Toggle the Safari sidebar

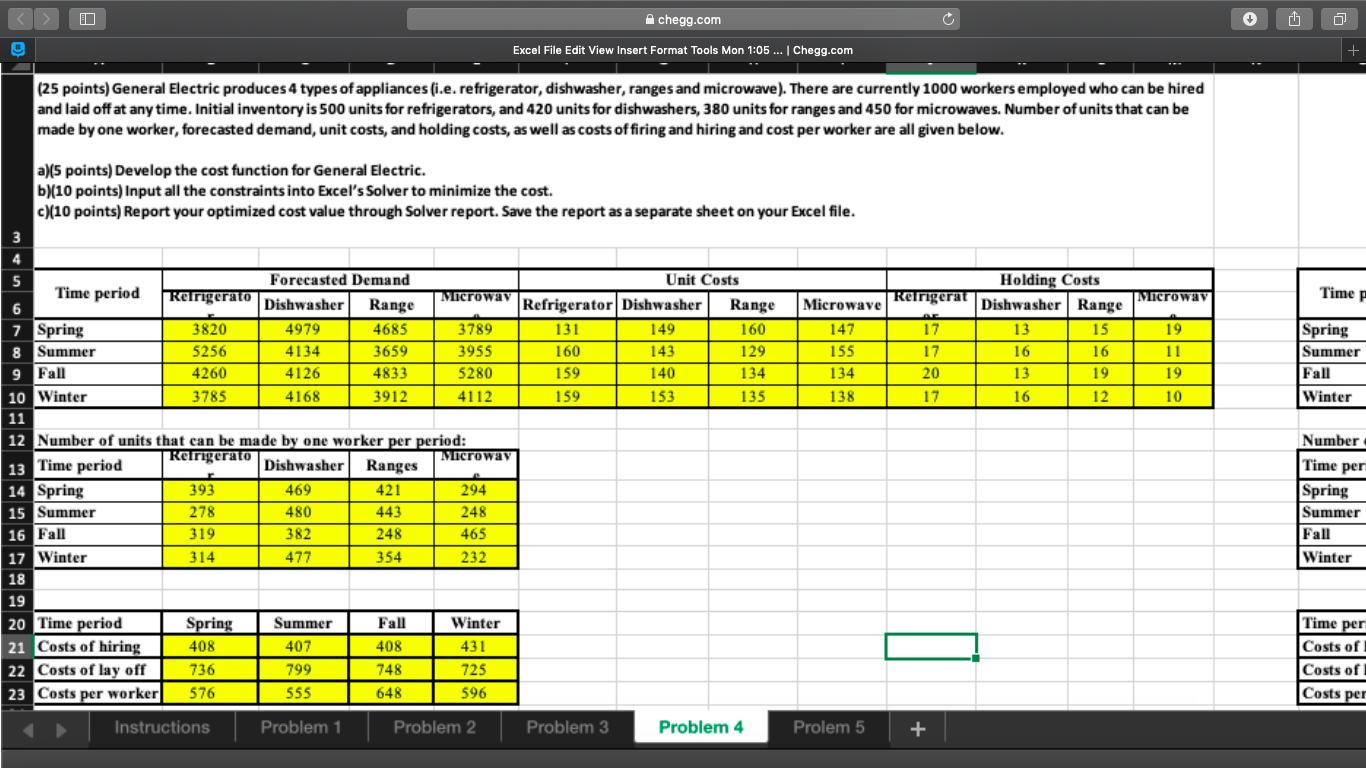tap(86, 18)
